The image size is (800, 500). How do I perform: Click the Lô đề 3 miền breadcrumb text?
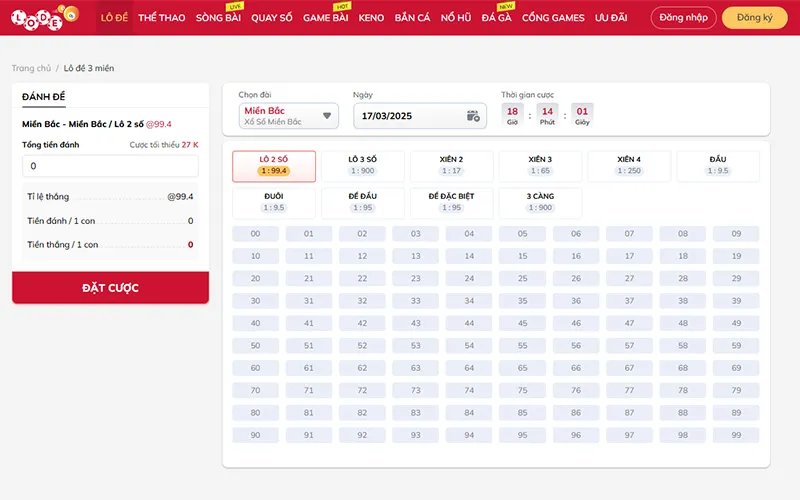point(89,68)
